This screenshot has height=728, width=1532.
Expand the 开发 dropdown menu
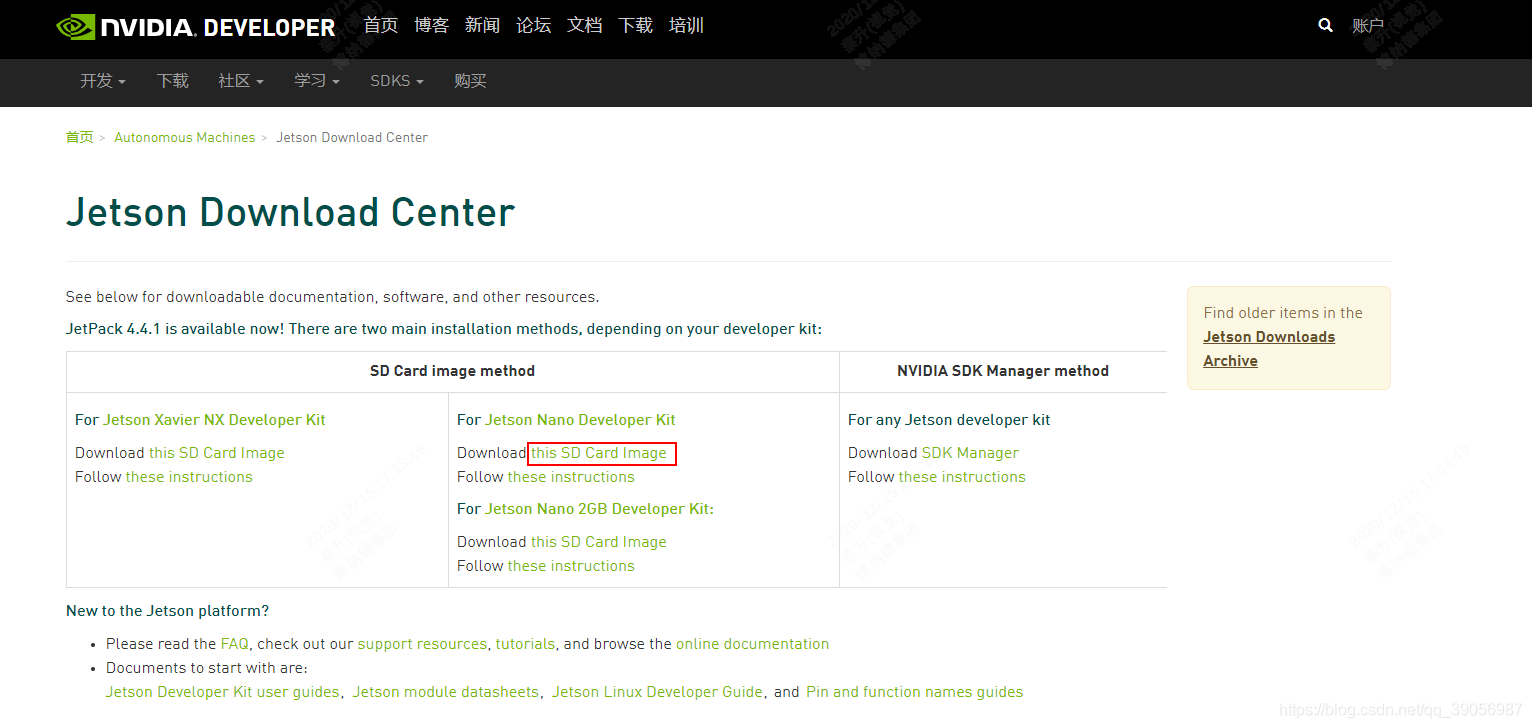click(103, 81)
